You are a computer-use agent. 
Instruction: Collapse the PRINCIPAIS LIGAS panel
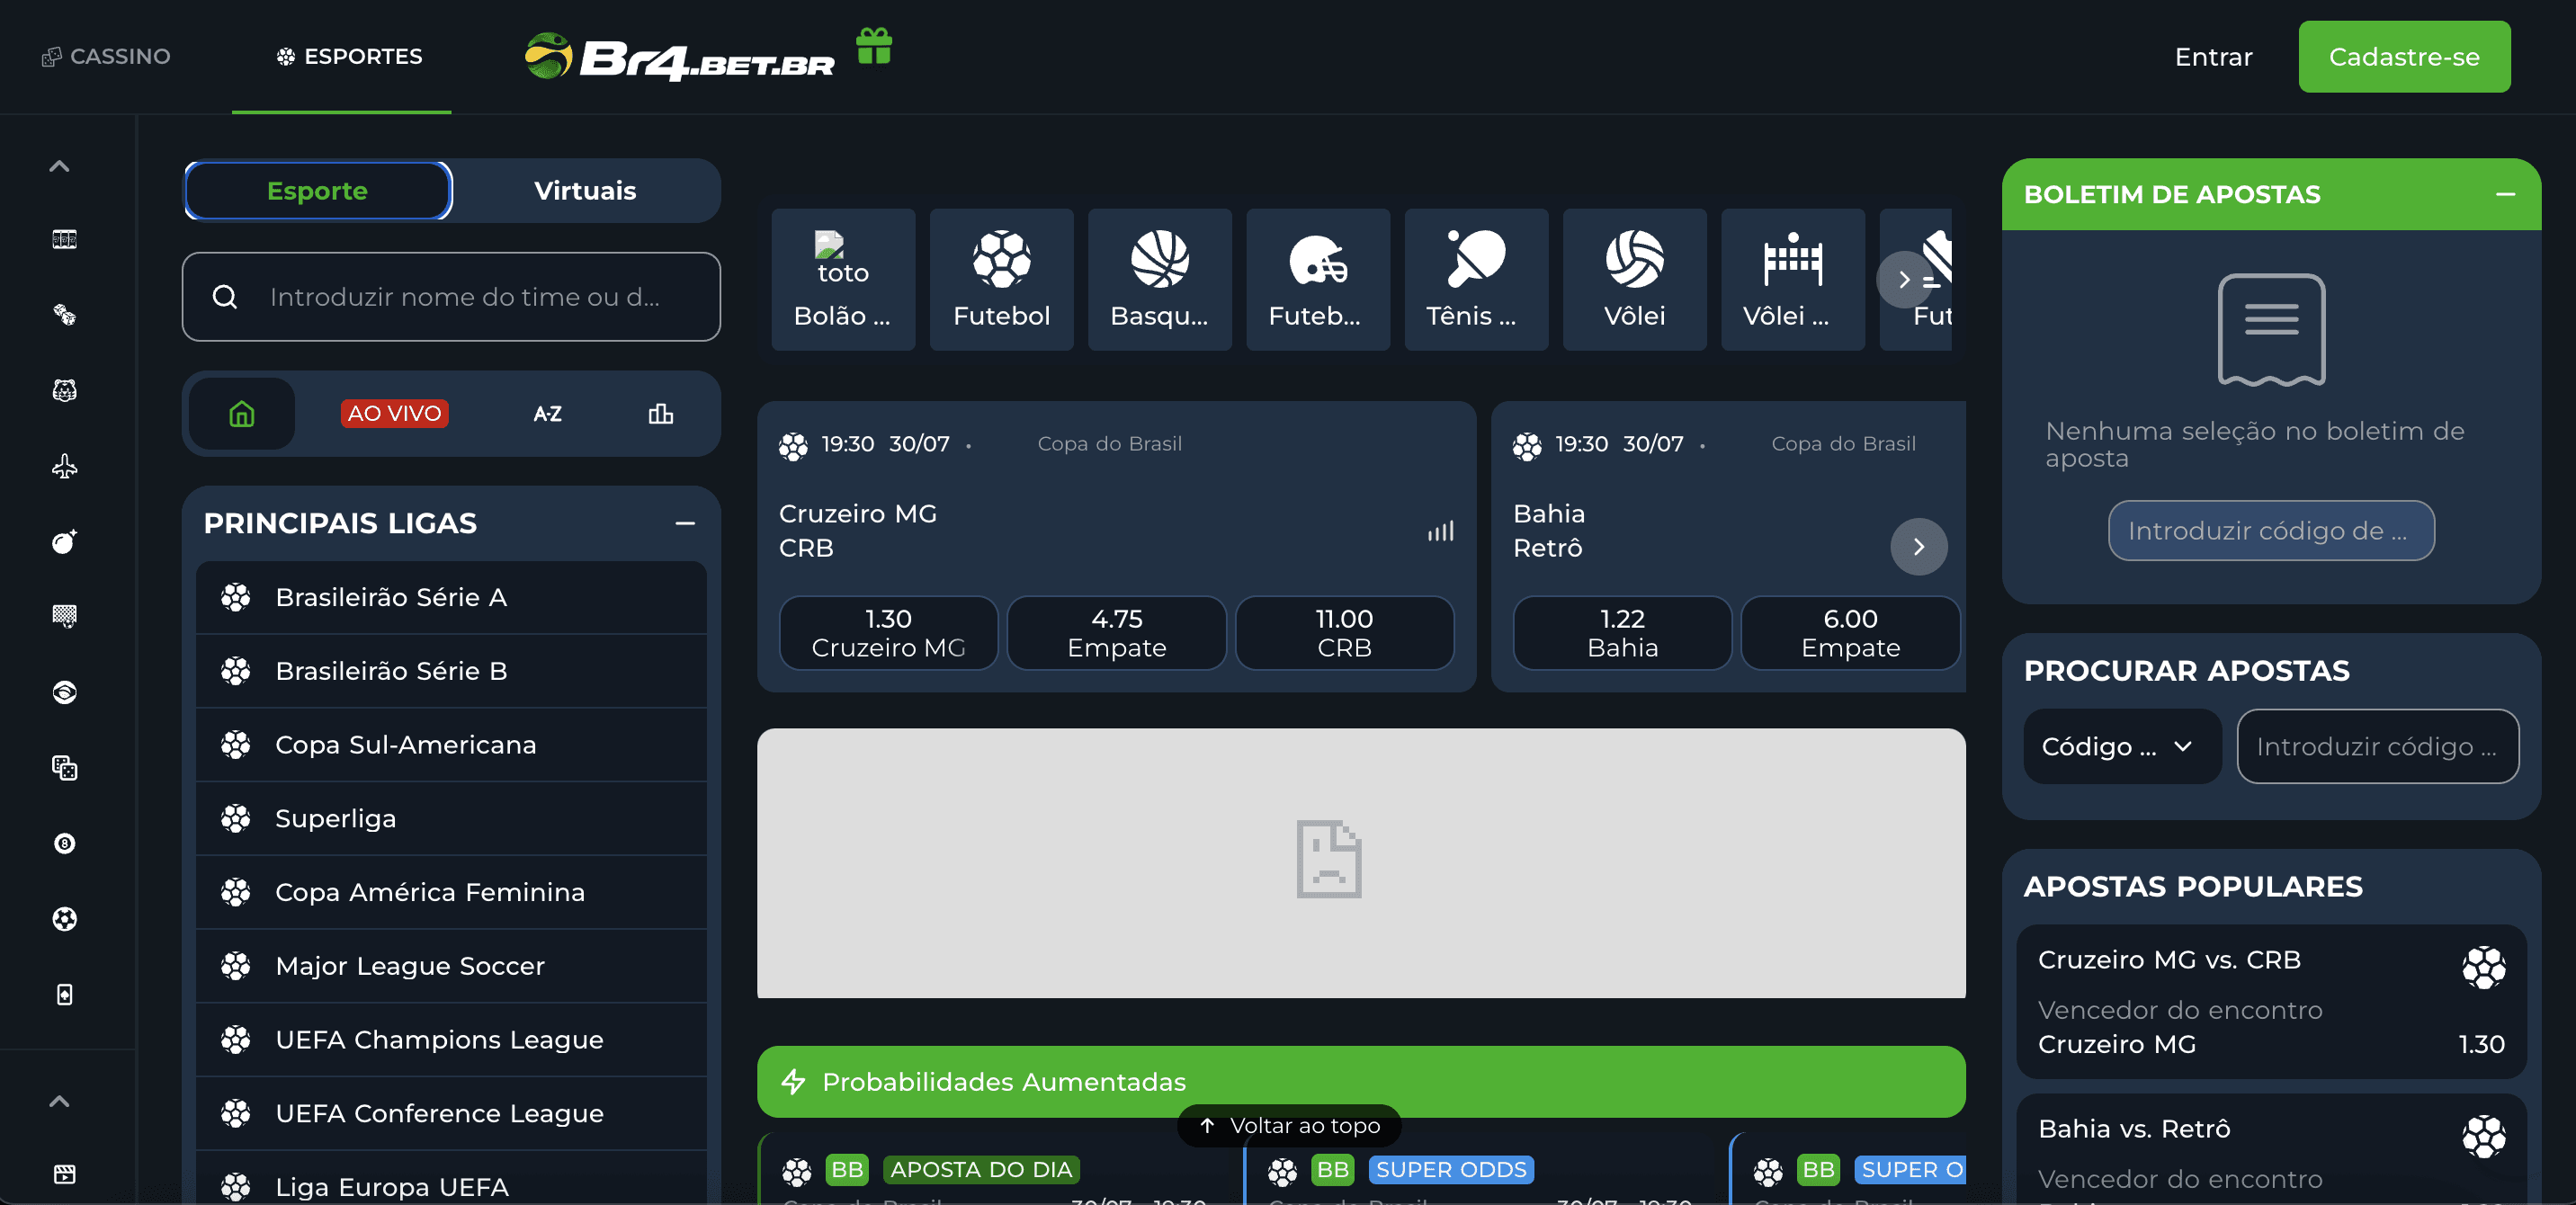click(685, 524)
